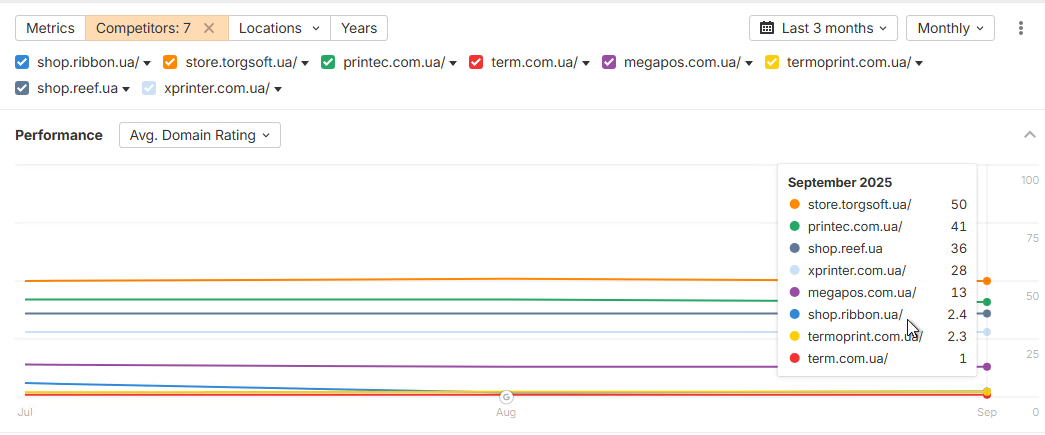
Task: Open the Metrics tab
Action: click(x=50, y=28)
